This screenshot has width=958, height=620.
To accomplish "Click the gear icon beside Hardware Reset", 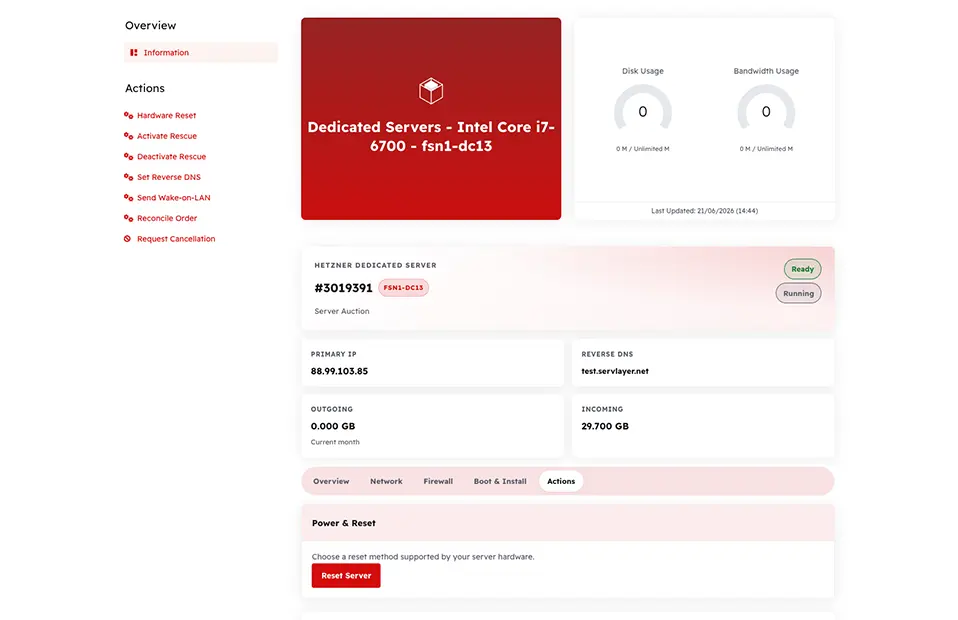I will point(128,115).
